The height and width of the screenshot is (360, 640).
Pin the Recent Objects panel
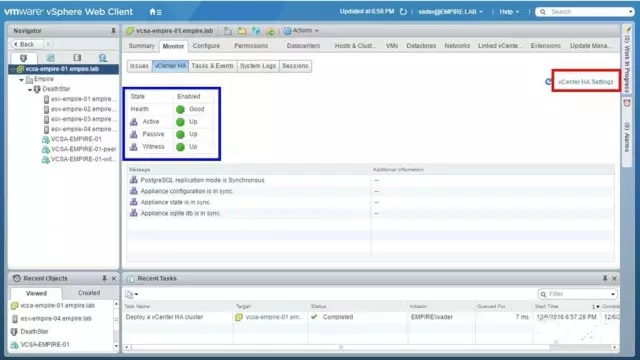(104, 278)
